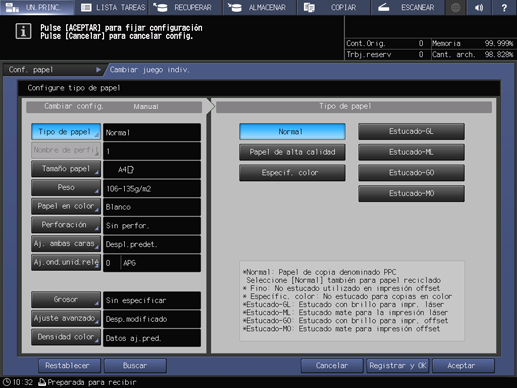Viewport: 517px width, 388px height.
Task: Click the paper orientation icon next to A4
Action: click(x=130, y=170)
